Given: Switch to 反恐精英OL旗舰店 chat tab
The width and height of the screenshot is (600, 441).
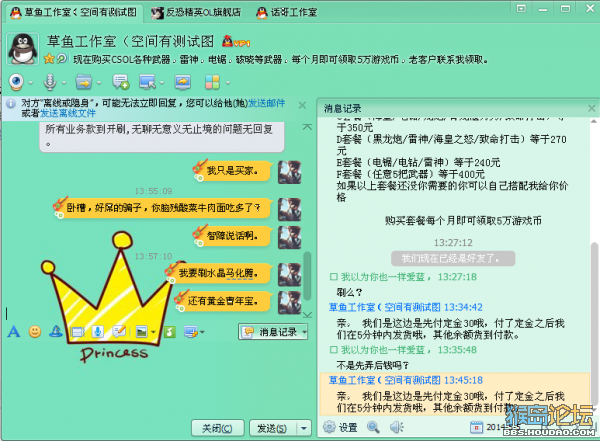Looking at the screenshot, I should pos(196,13).
